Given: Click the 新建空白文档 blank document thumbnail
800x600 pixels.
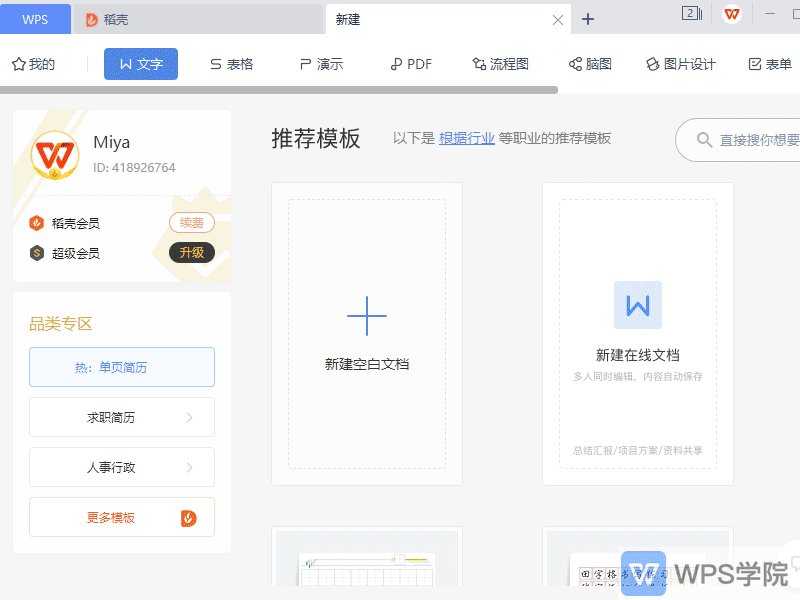Looking at the screenshot, I should (366, 335).
